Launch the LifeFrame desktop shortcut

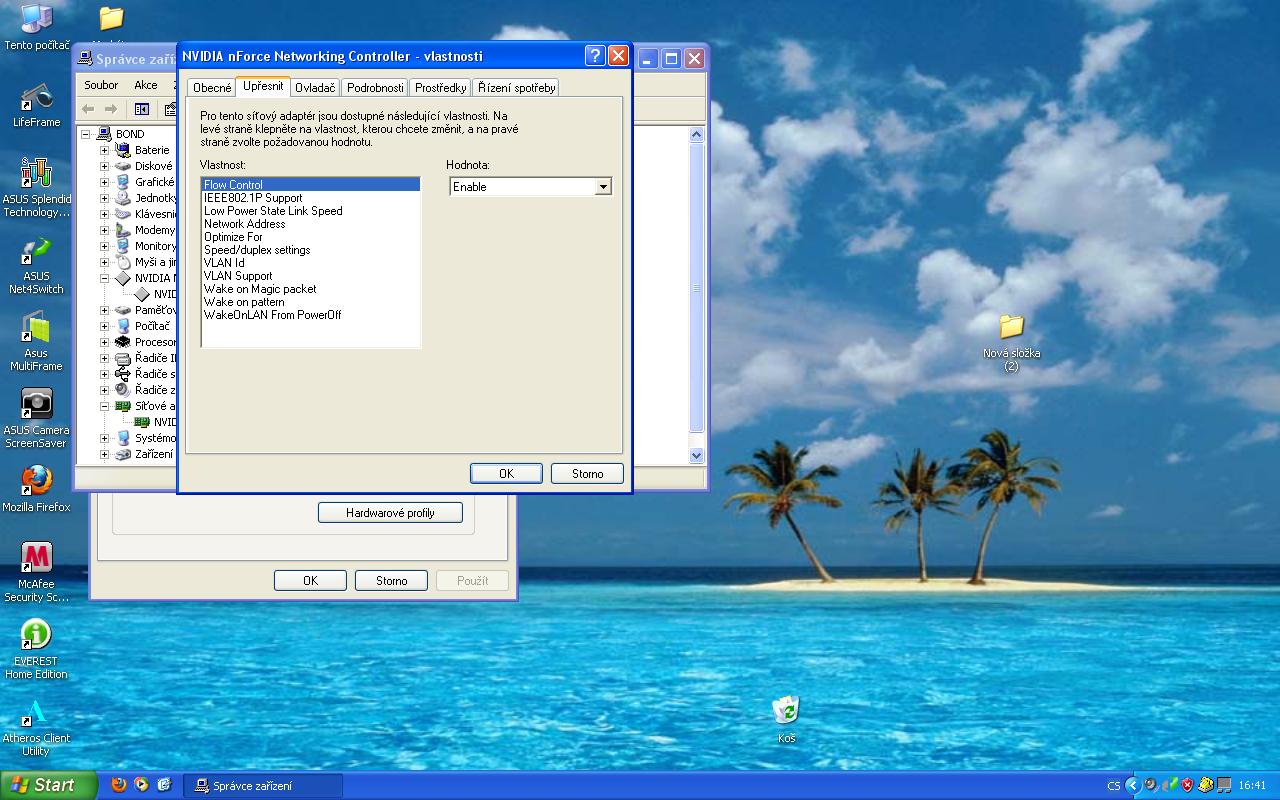point(36,105)
